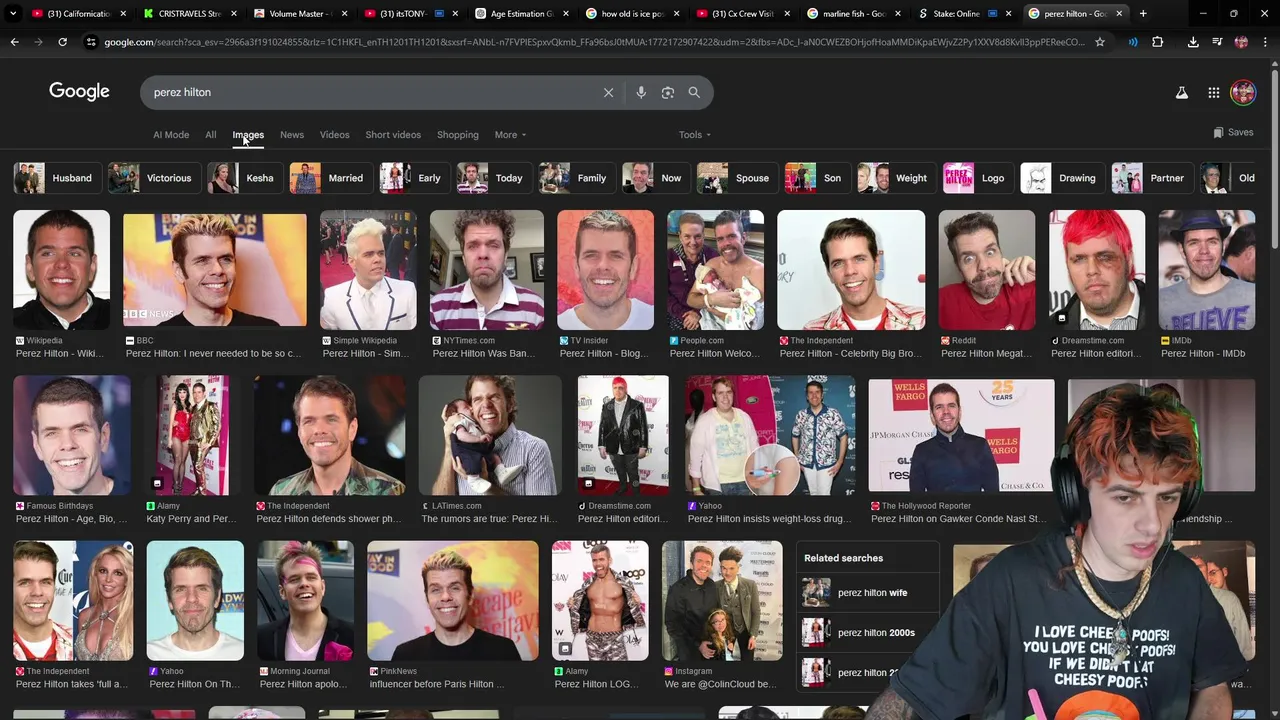1280x720 pixels.
Task: Open the media control toolbar icon
Action: coord(1217,42)
